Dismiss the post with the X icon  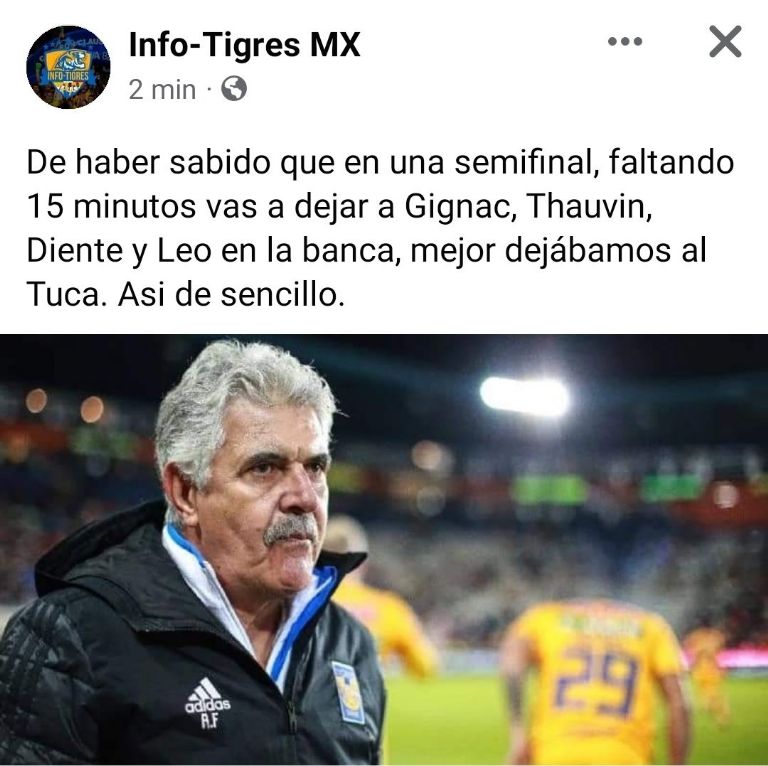(x=725, y=42)
